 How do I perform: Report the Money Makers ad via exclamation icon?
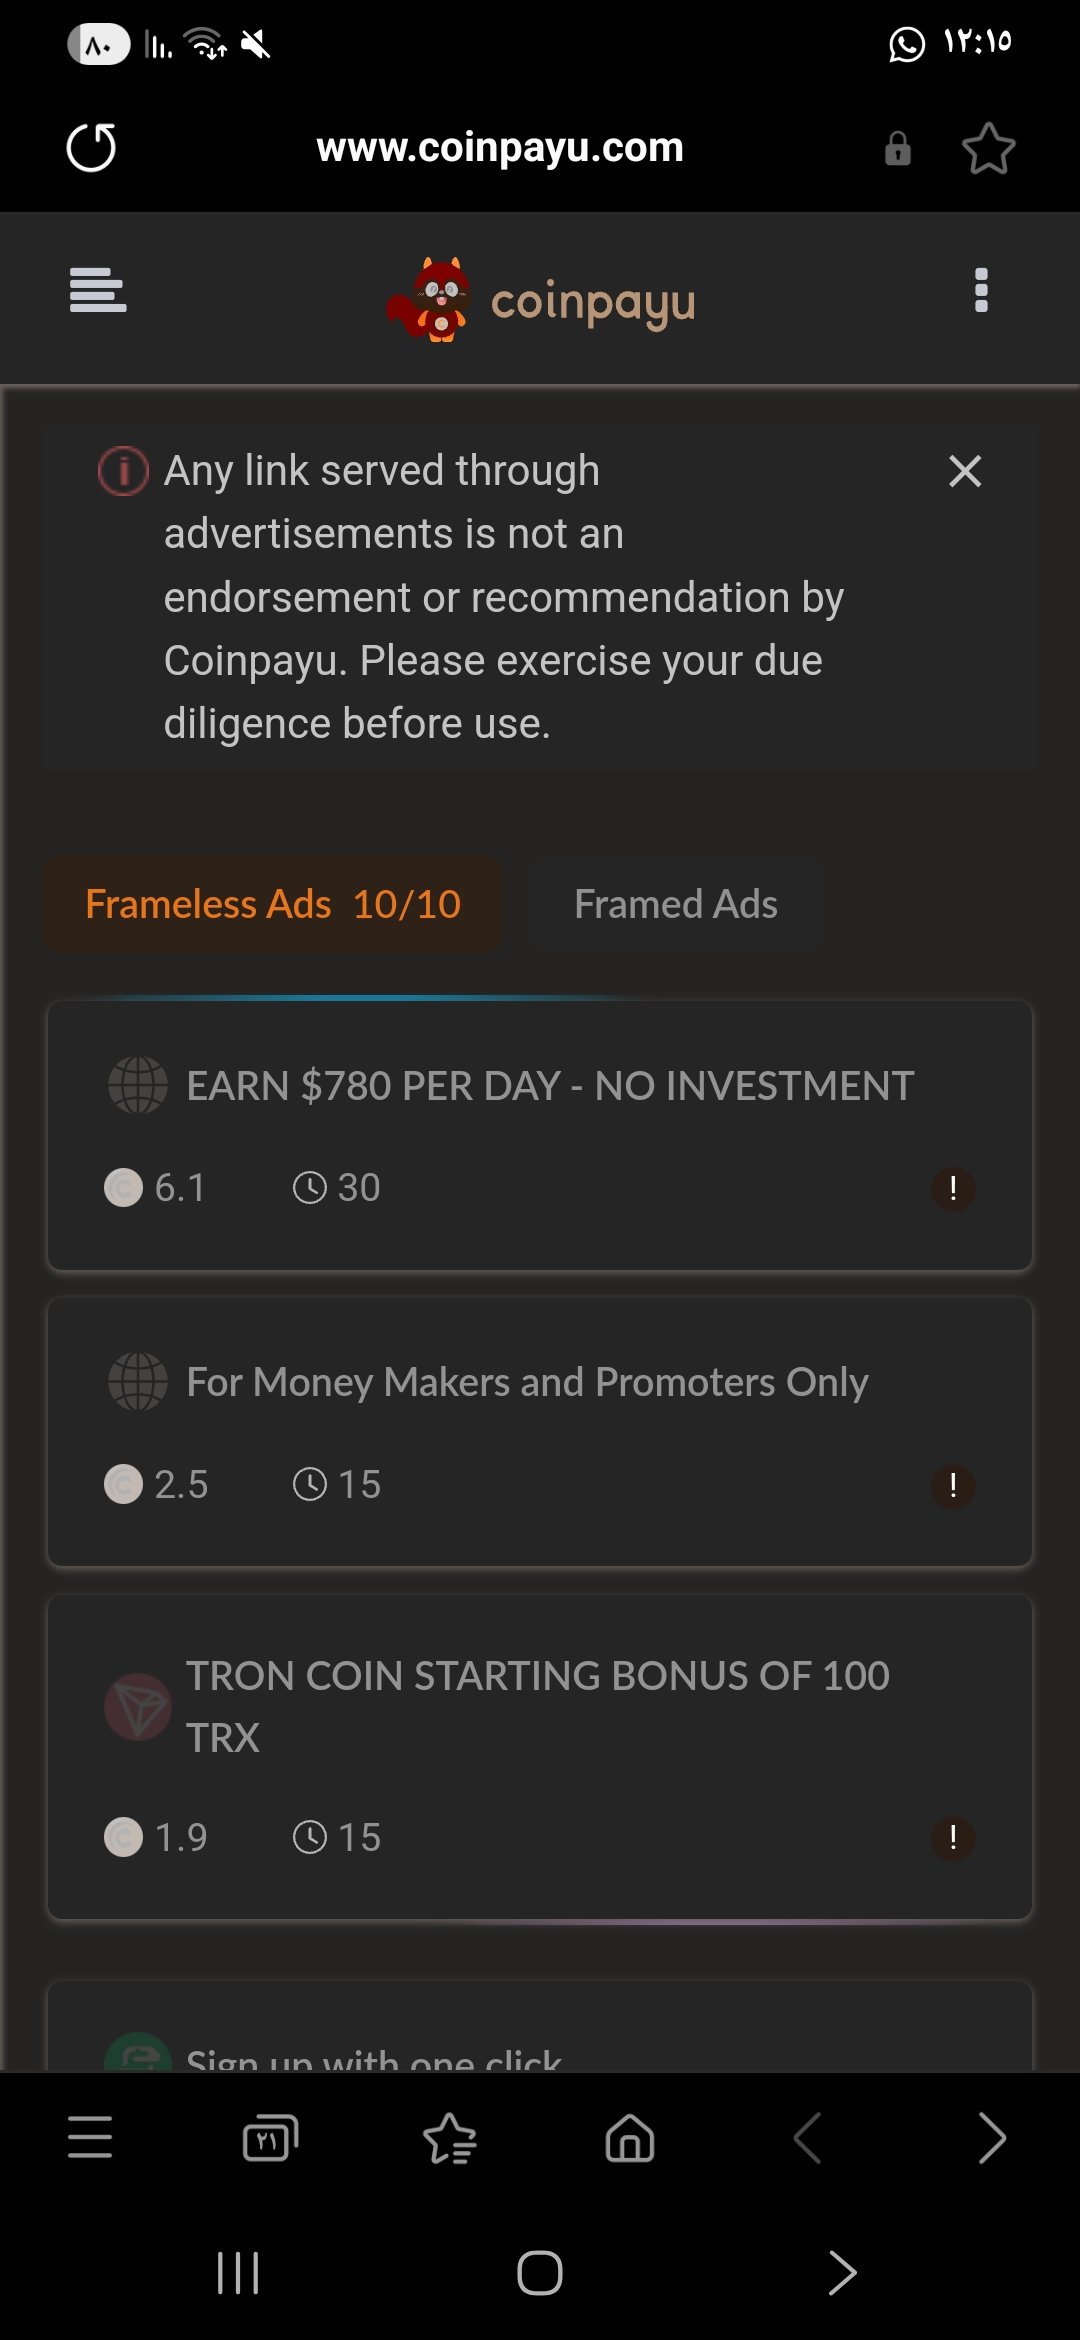[953, 1486]
